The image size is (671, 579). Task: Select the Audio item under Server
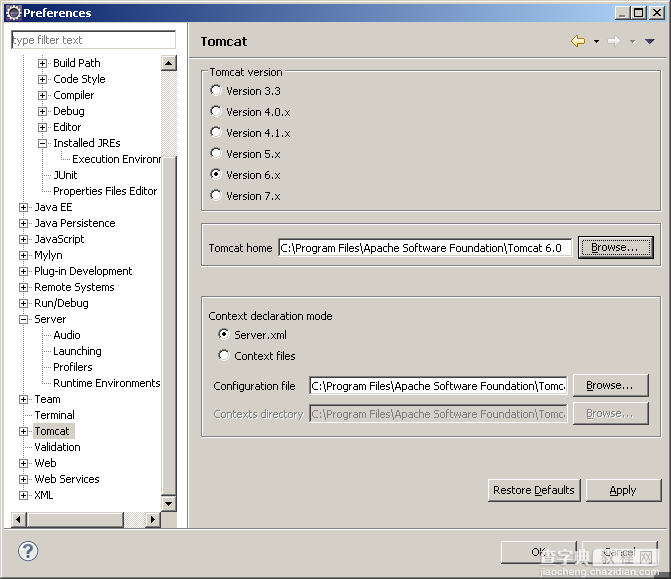67,335
